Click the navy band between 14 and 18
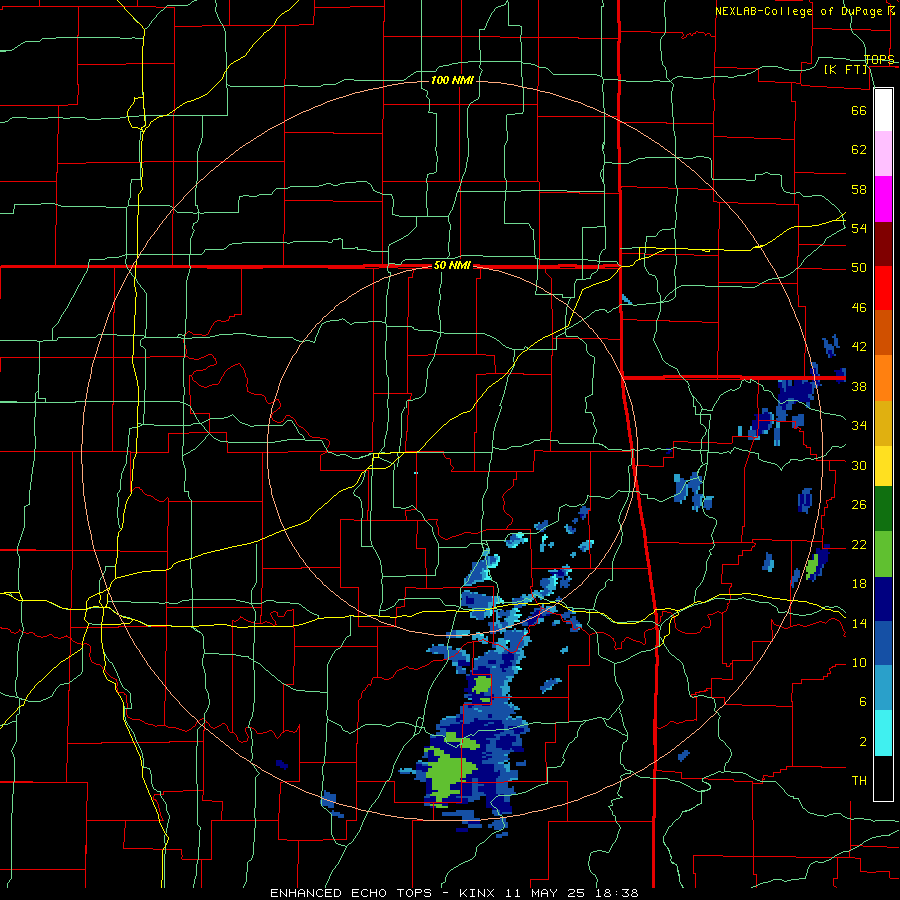This screenshot has width=900, height=900. pyautogui.click(x=883, y=599)
